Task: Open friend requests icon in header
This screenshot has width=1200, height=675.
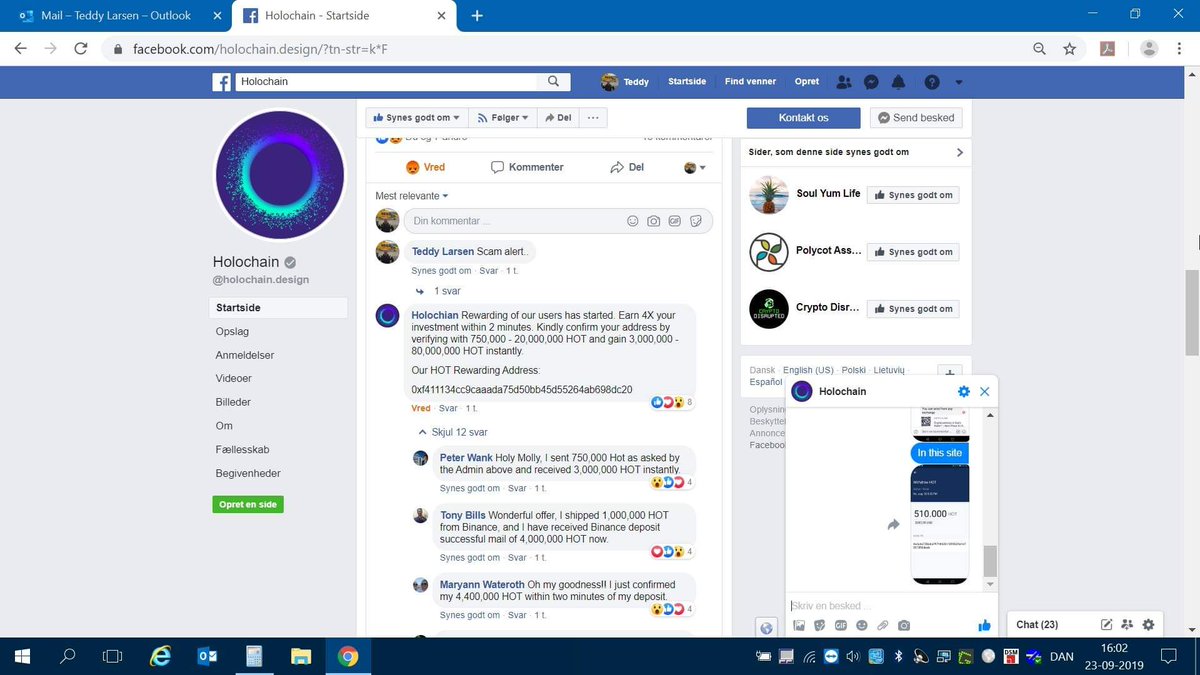Action: coord(845,82)
